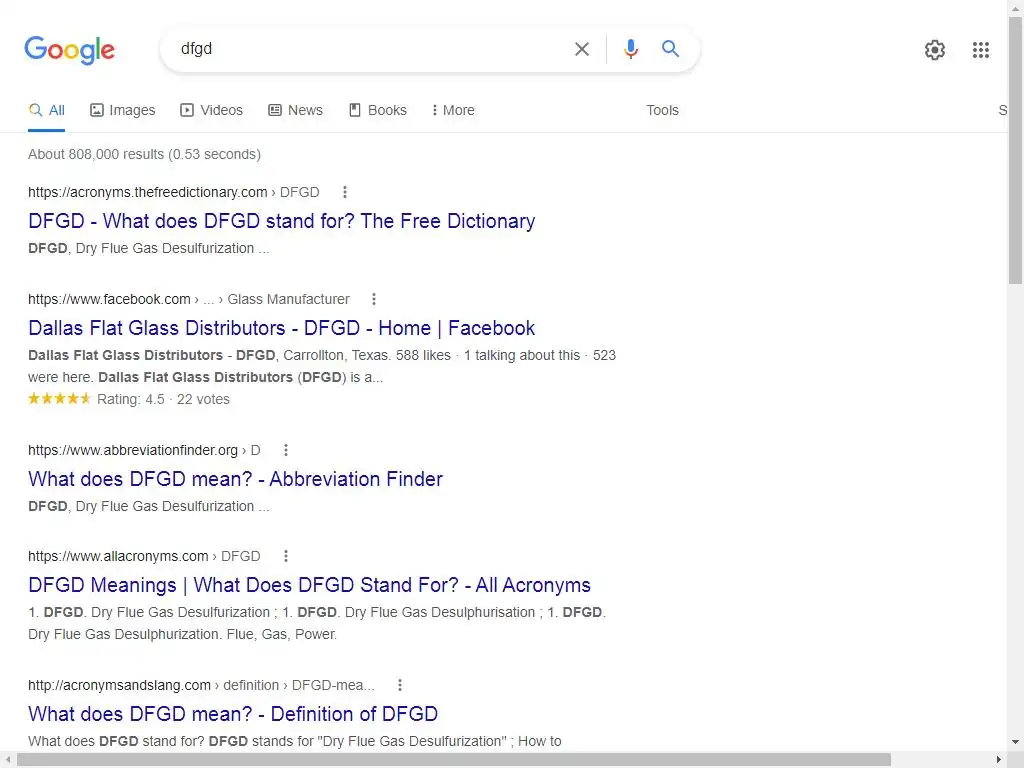
Task: Open three-dot menu for thefreedictionary result
Action: tap(345, 192)
